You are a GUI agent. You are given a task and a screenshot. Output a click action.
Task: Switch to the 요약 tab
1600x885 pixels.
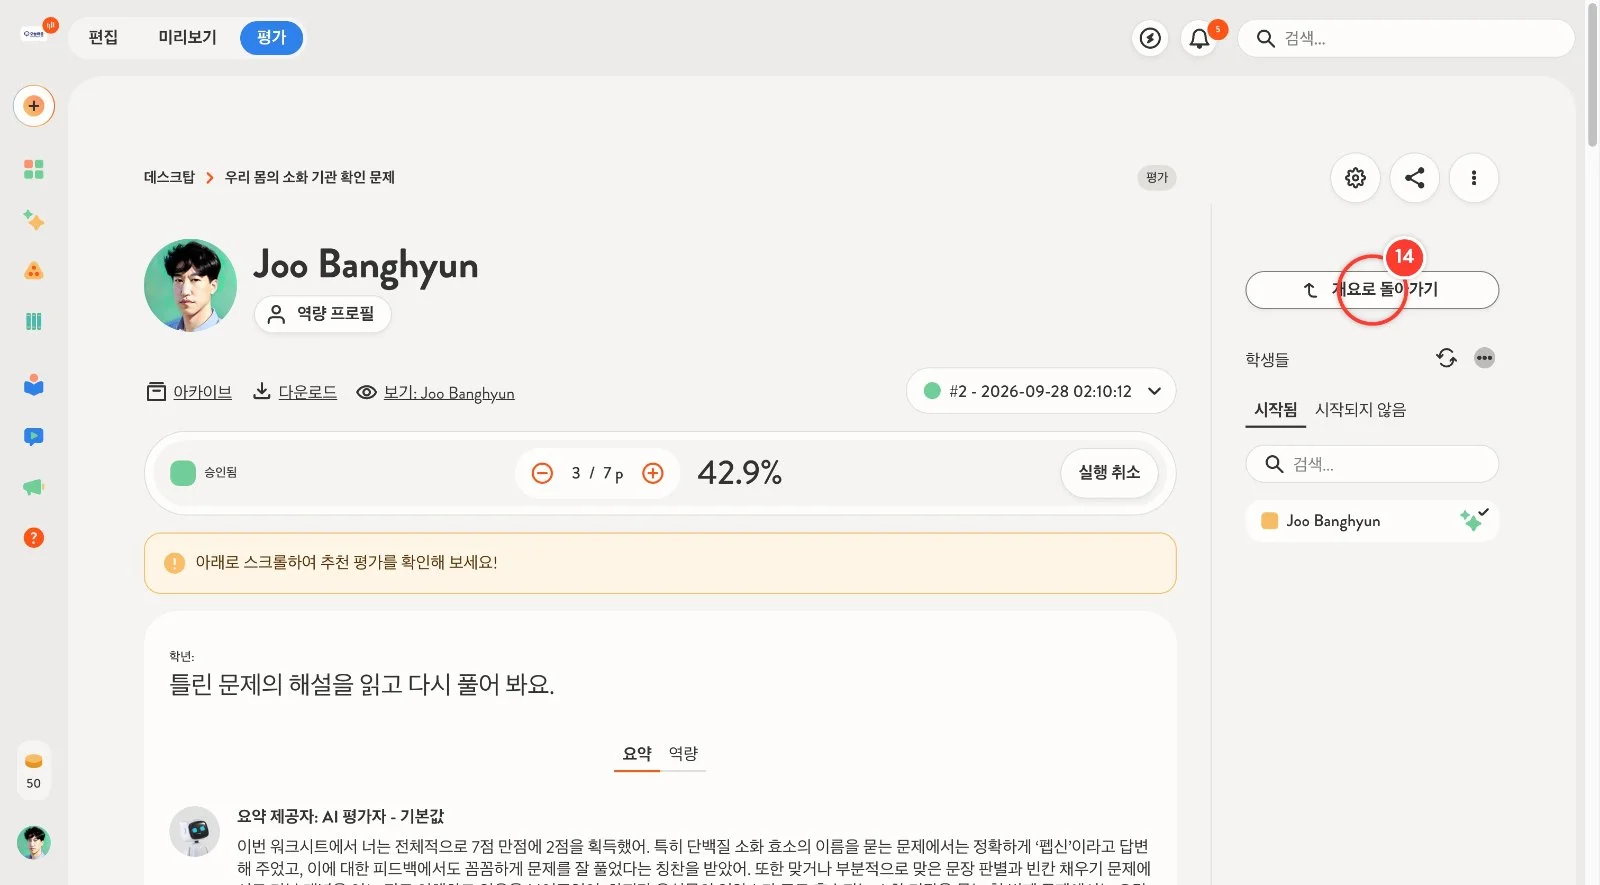tap(637, 754)
